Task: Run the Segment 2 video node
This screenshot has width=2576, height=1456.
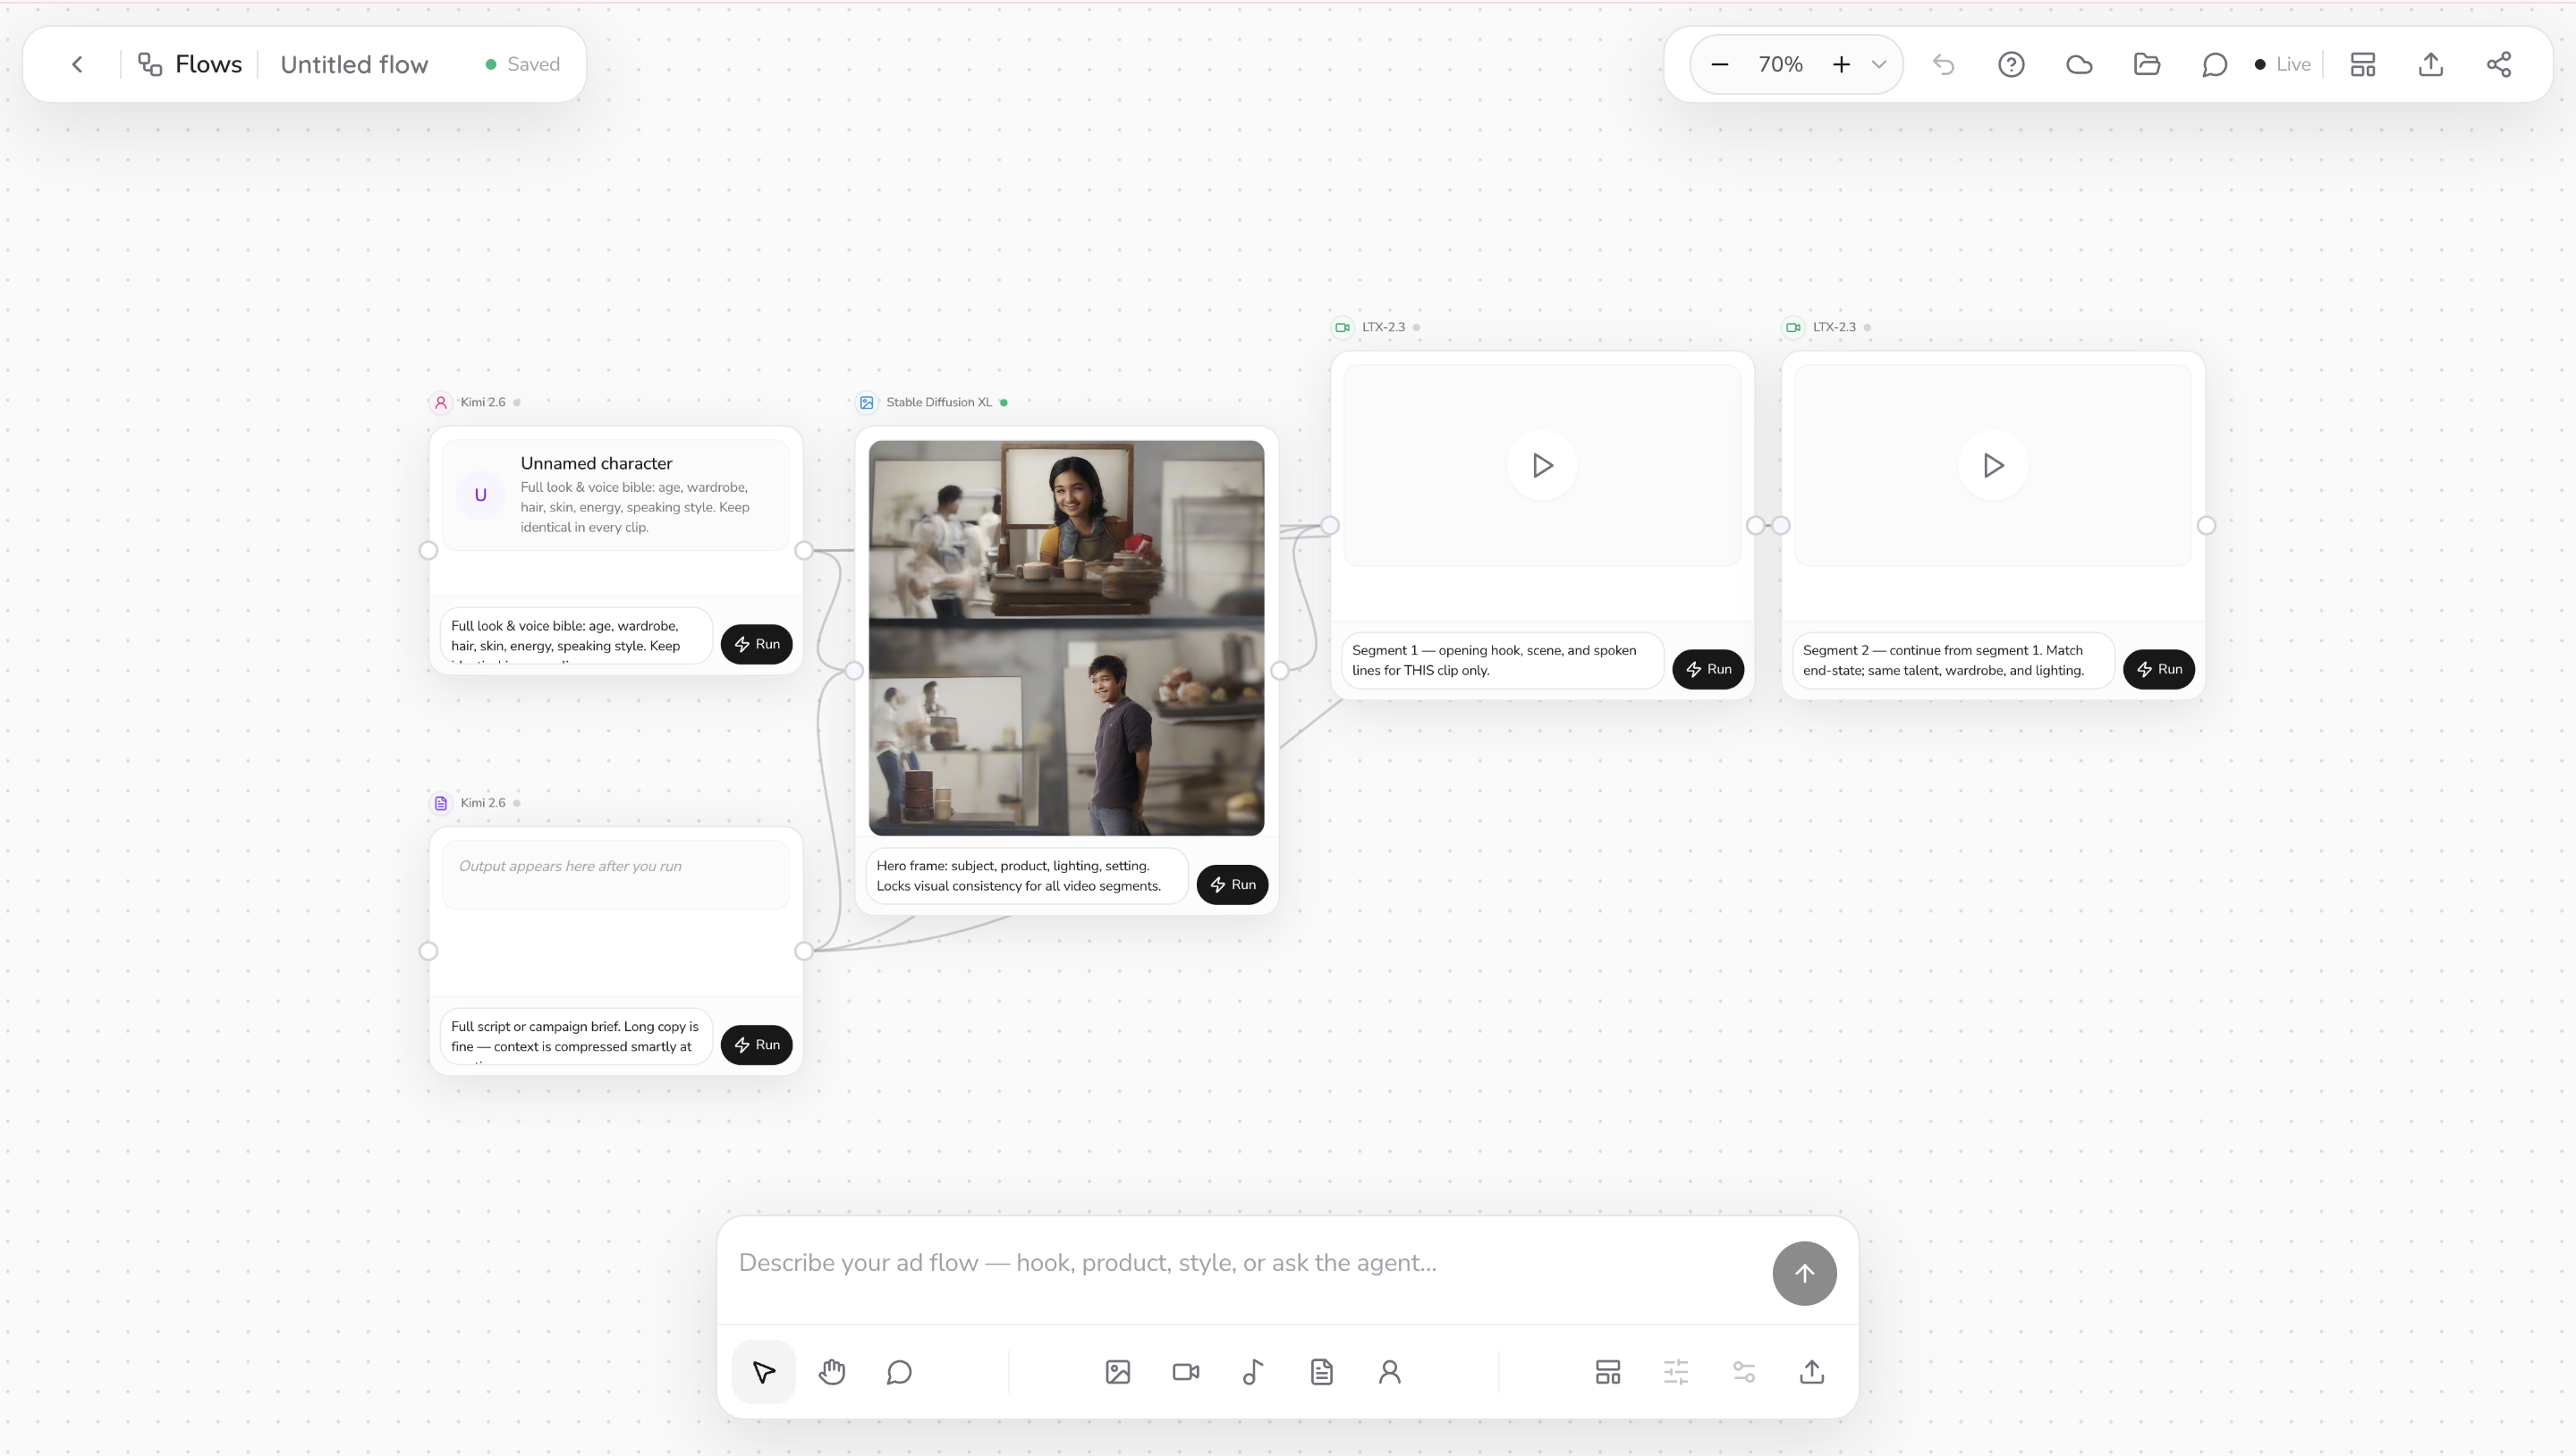Action: tap(2159, 669)
